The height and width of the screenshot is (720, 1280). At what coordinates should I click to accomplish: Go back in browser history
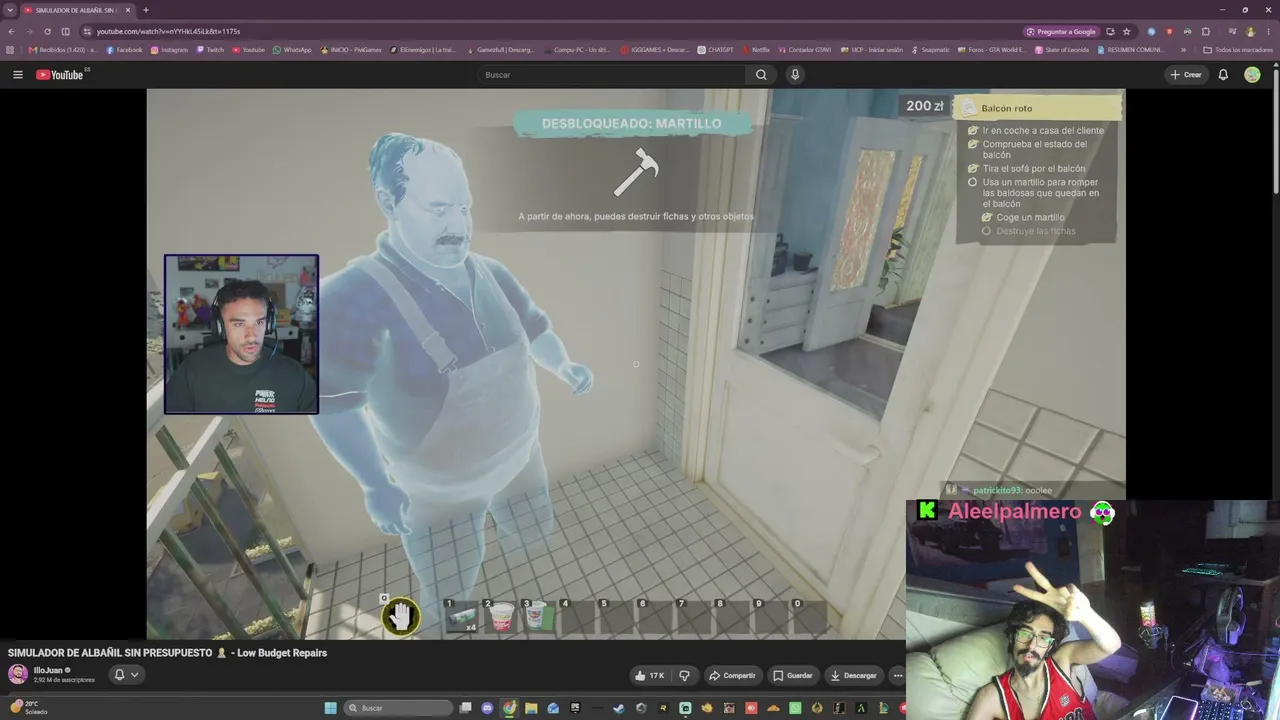click(11, 31)
